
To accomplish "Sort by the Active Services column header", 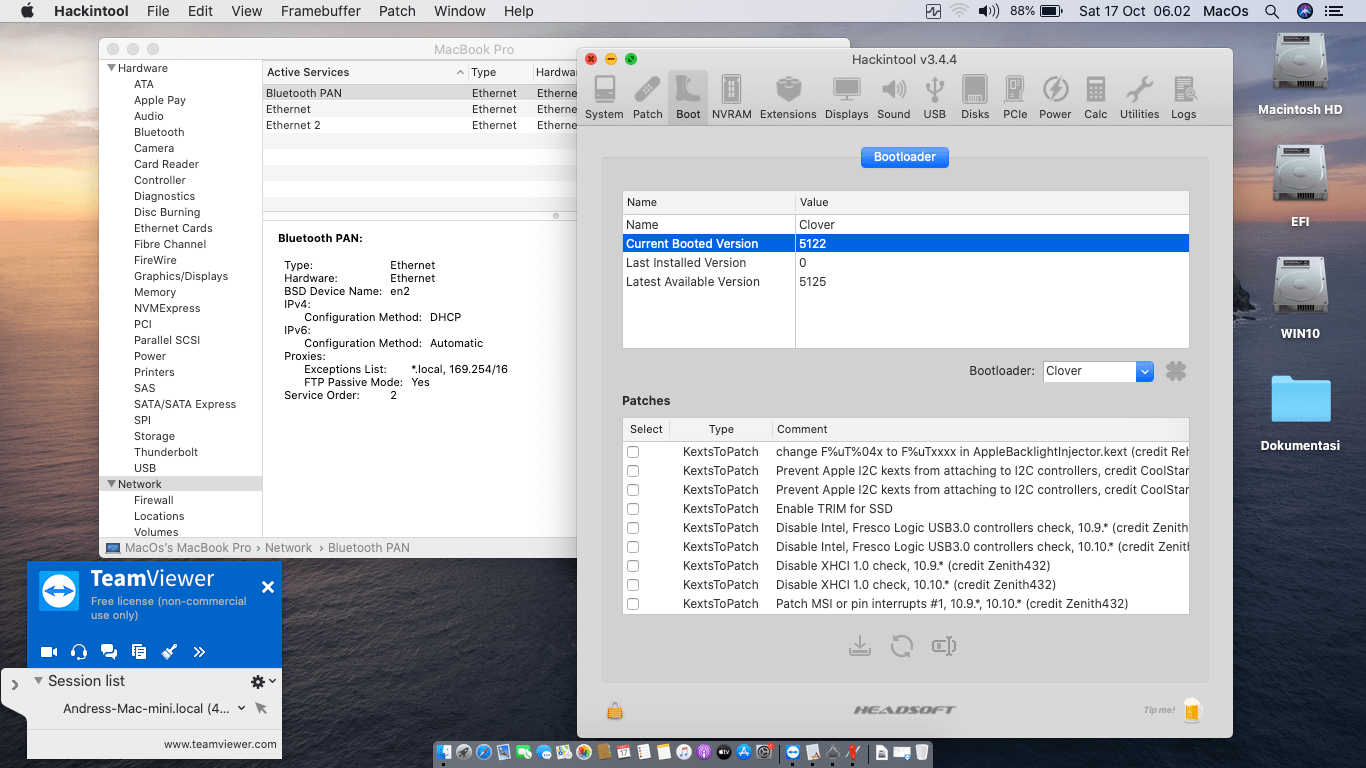I will click(365, 72).
